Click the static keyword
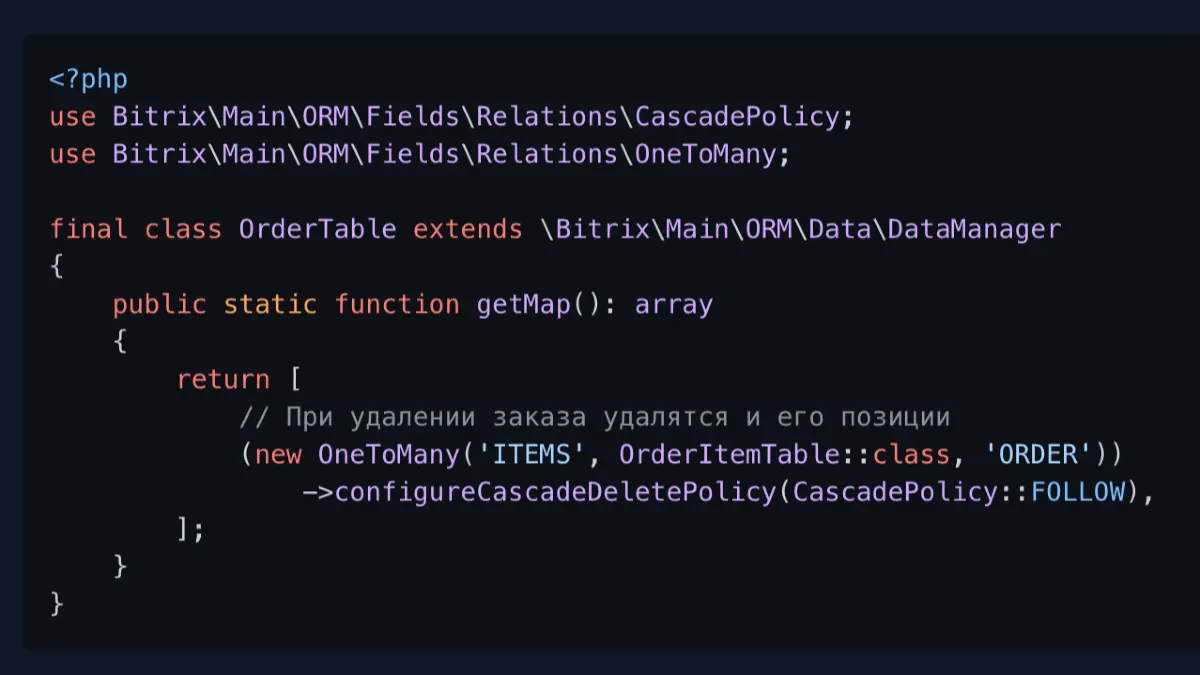 coord(269,304)
